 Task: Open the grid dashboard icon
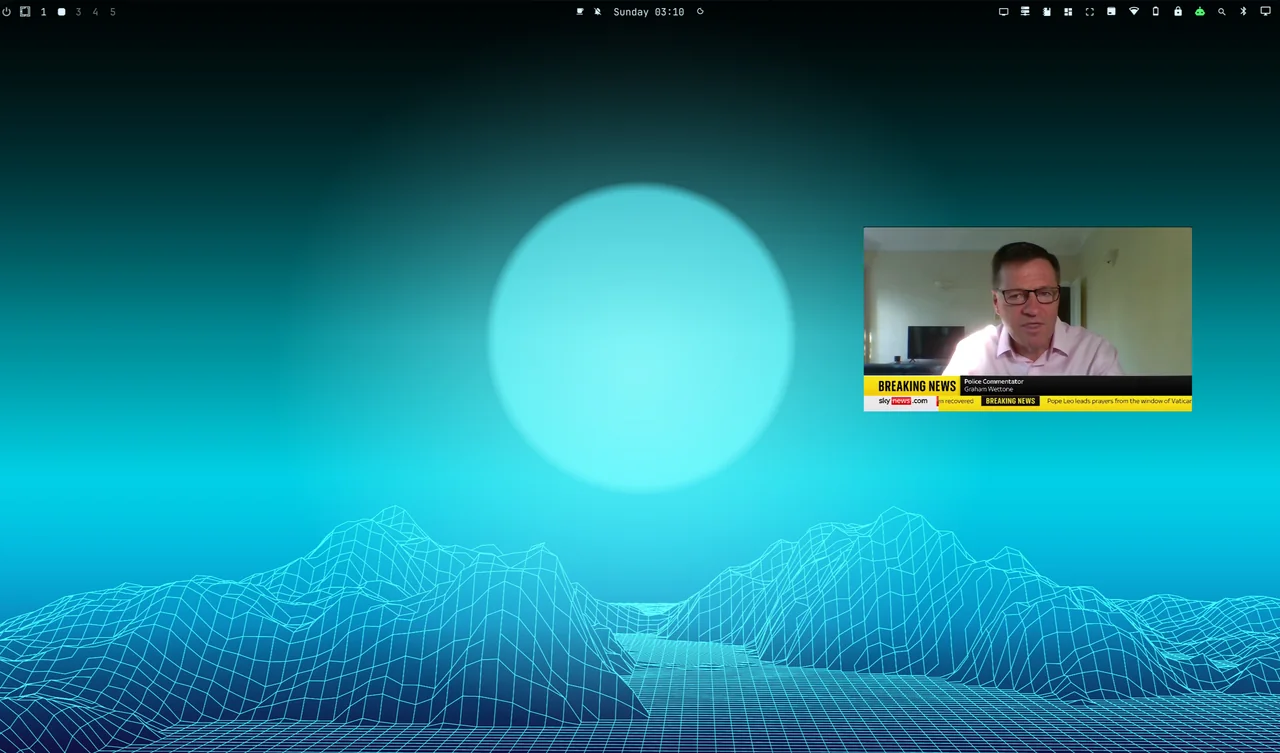coord(1068,12)
